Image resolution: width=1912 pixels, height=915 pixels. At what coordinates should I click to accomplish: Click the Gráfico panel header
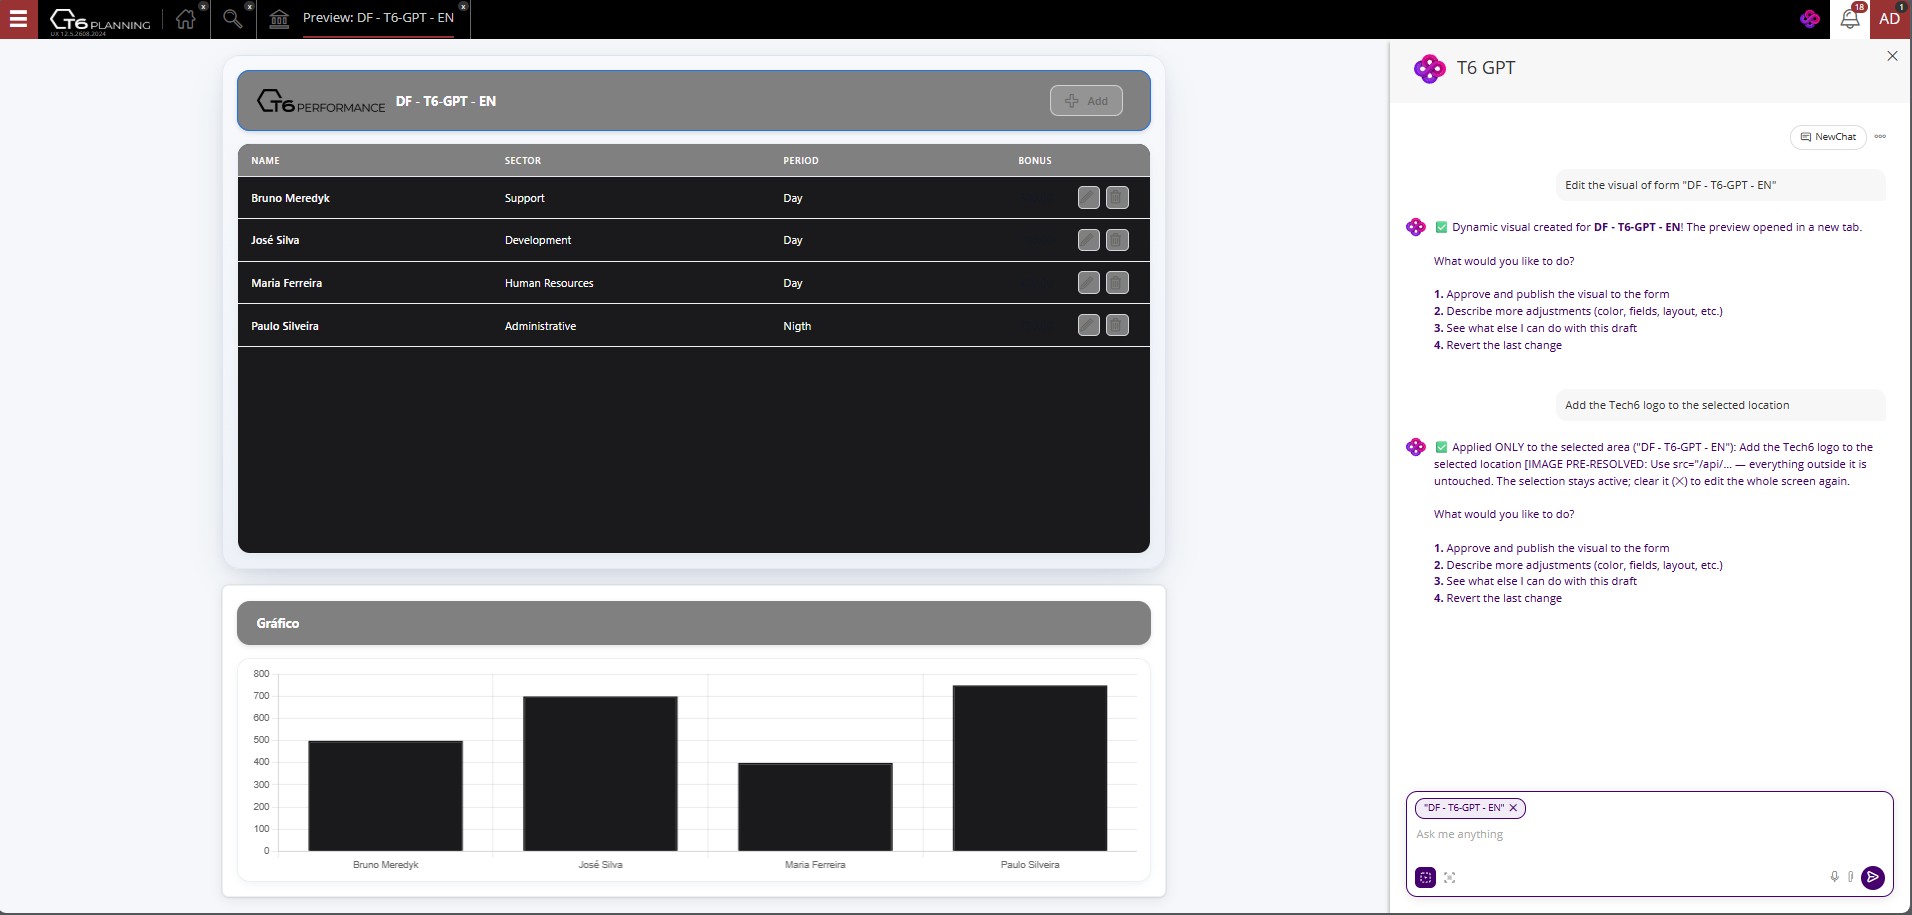694,623
